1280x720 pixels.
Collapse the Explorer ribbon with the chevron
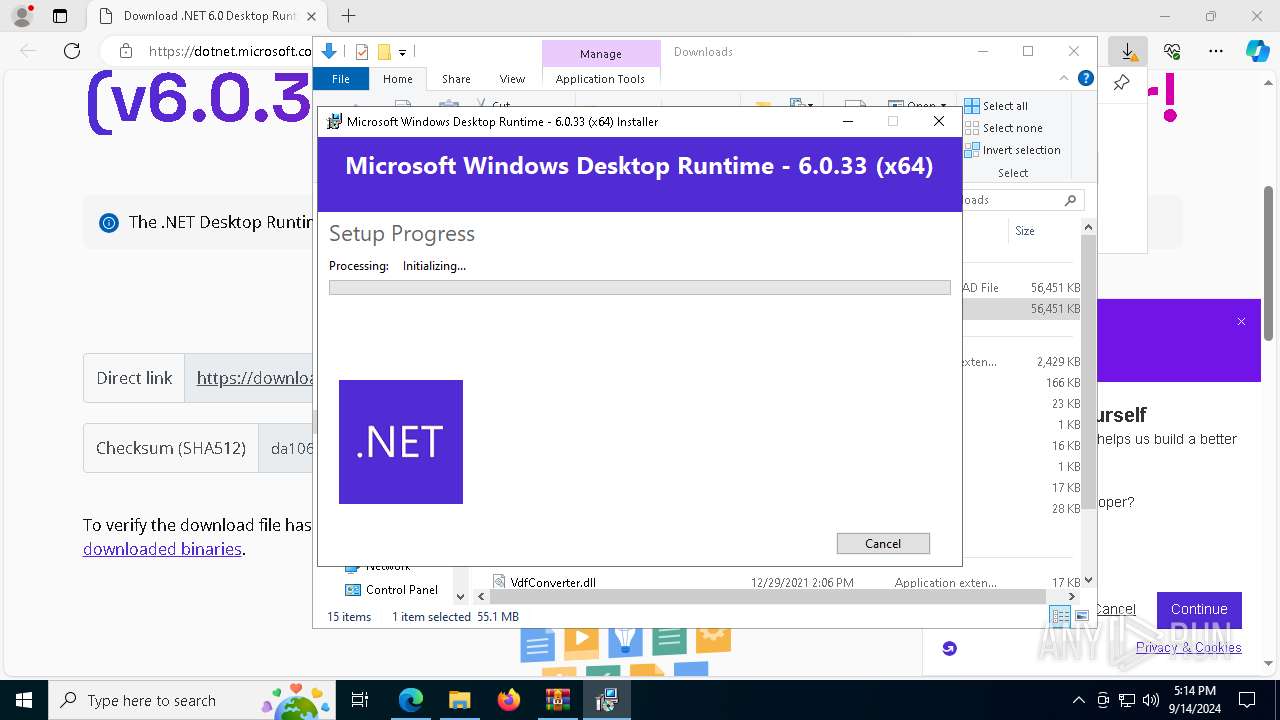[x=1064, y=79]
